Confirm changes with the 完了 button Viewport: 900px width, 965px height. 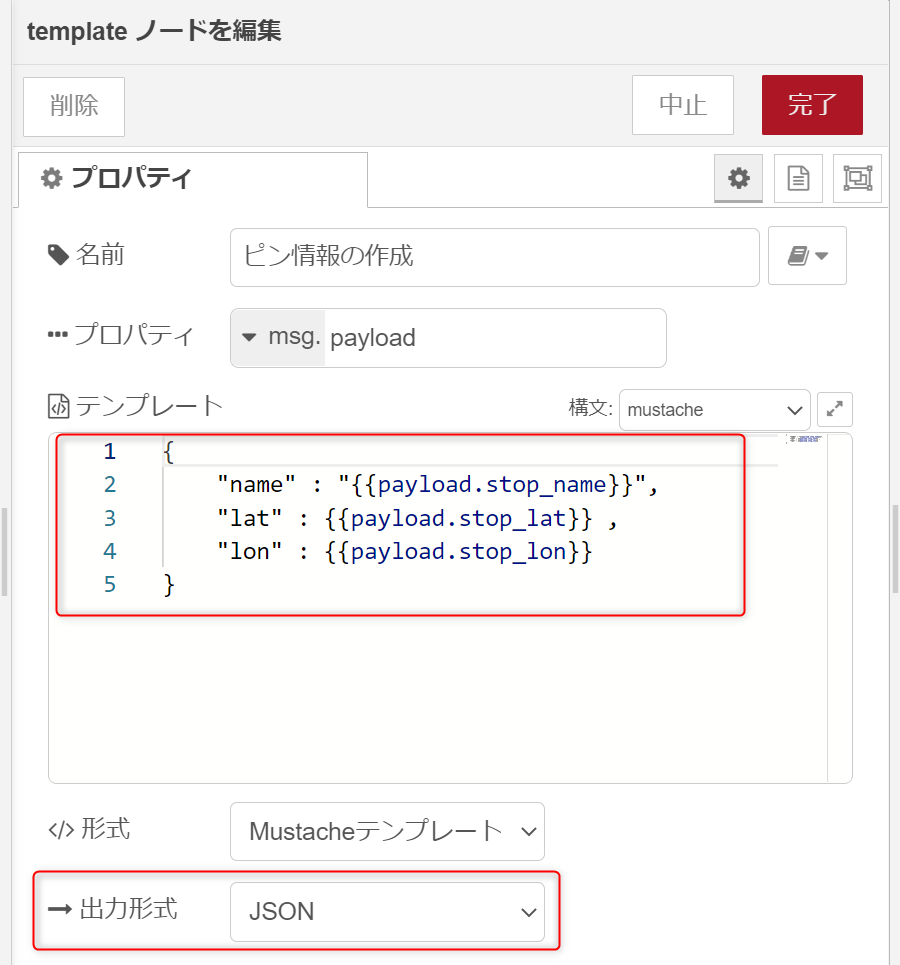(812, 105)
